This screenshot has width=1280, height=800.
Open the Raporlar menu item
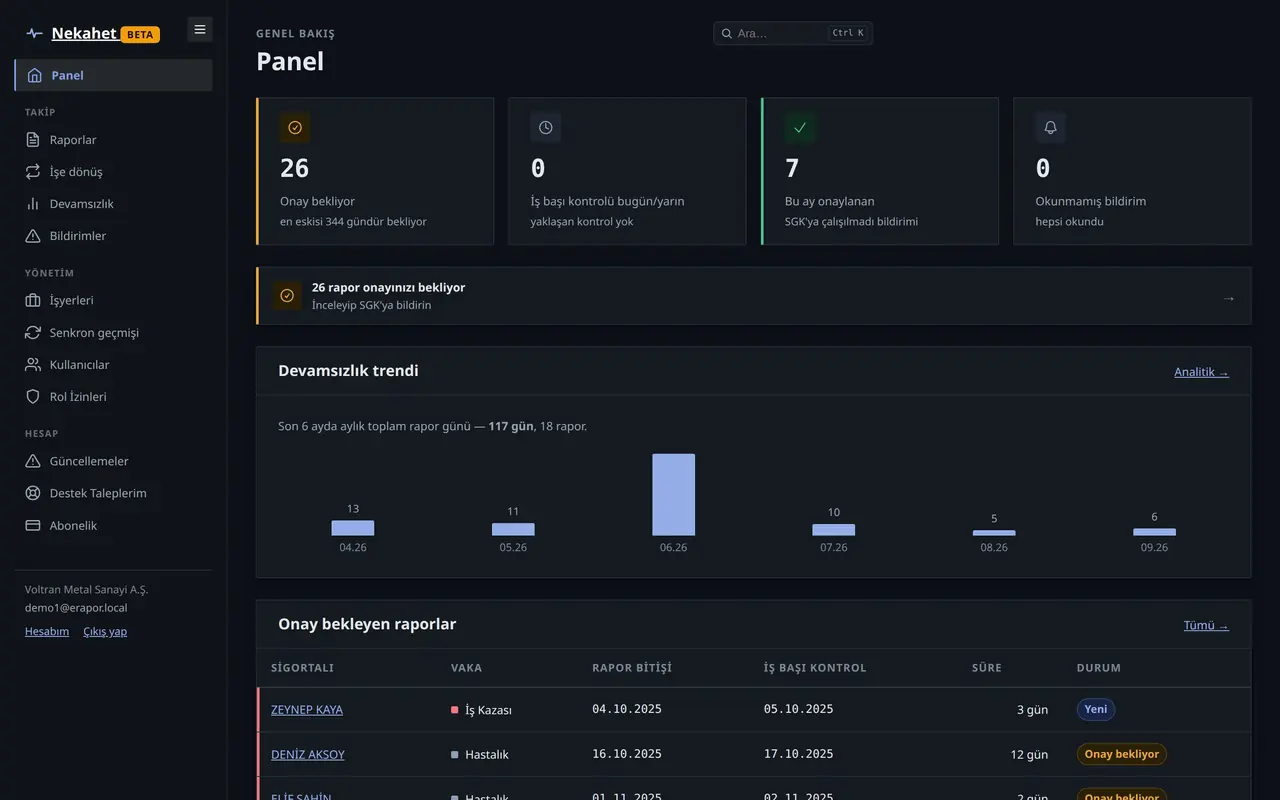coord(113,140)
